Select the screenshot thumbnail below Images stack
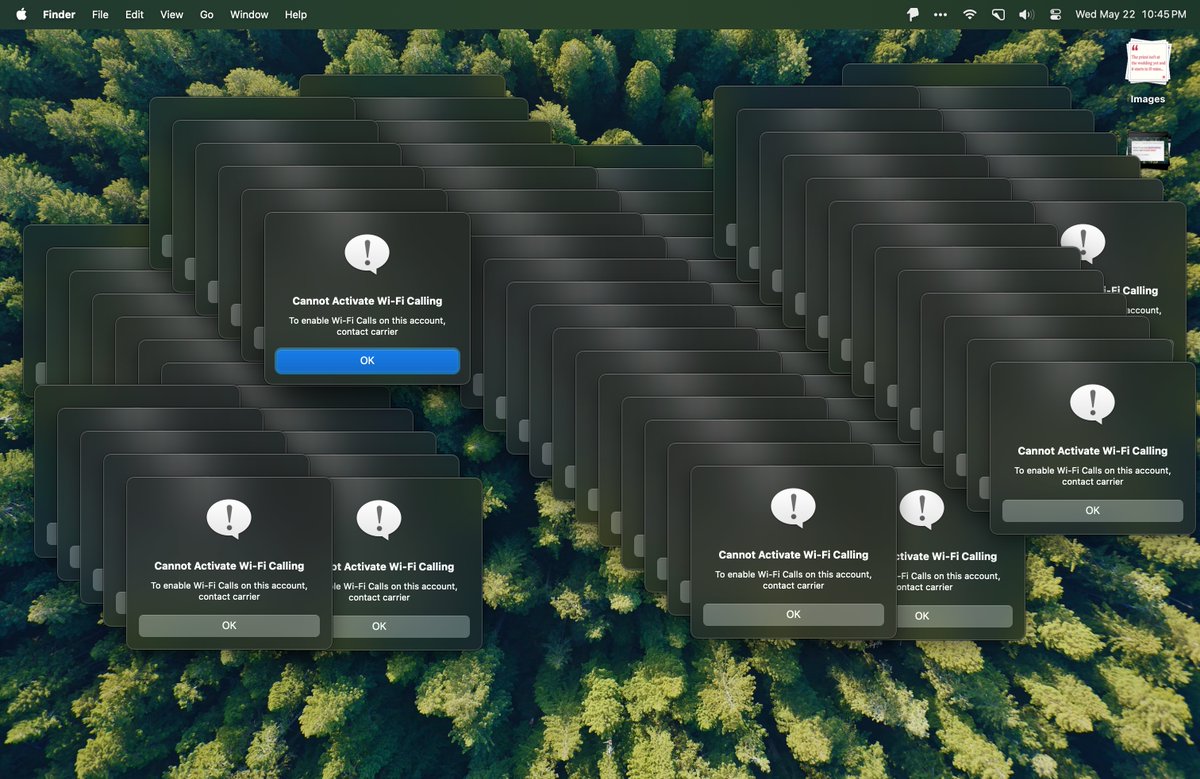Image resolution: width=1200 pixels, height=779 pixels. click(x=1148, y=149)
